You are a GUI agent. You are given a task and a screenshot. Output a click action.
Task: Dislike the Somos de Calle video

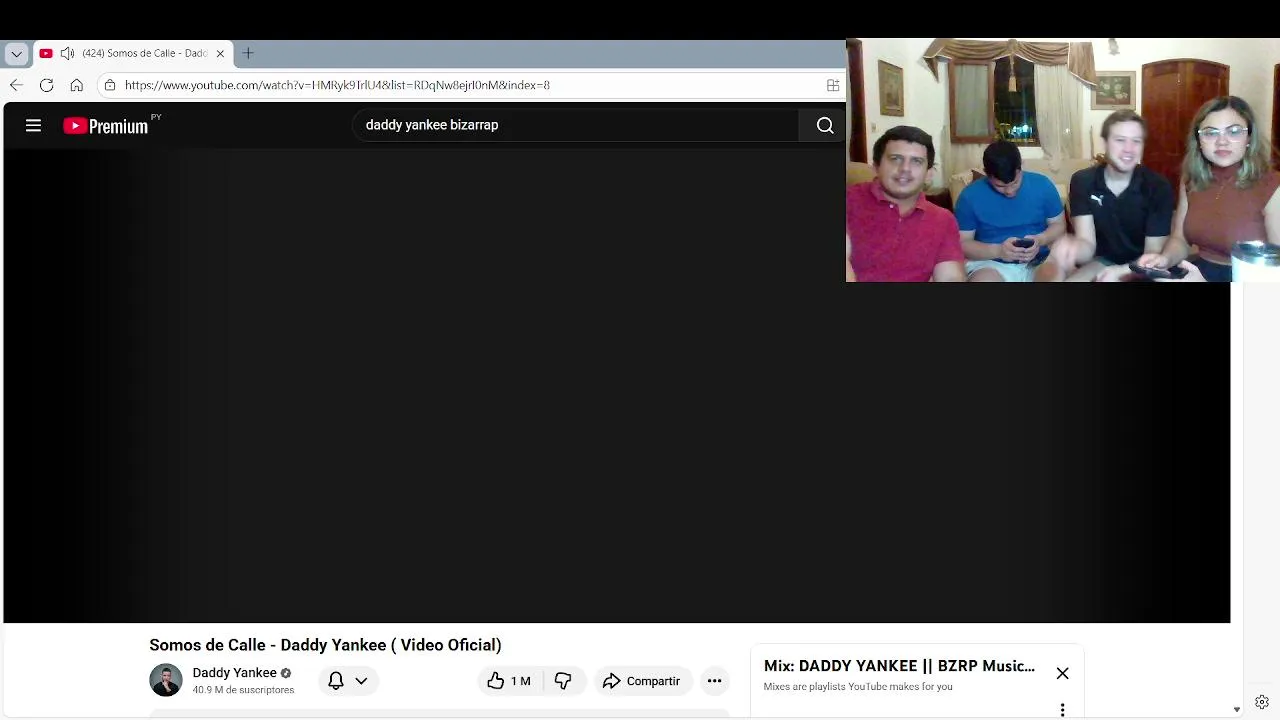pyautogui.click(x=564, y=681)
